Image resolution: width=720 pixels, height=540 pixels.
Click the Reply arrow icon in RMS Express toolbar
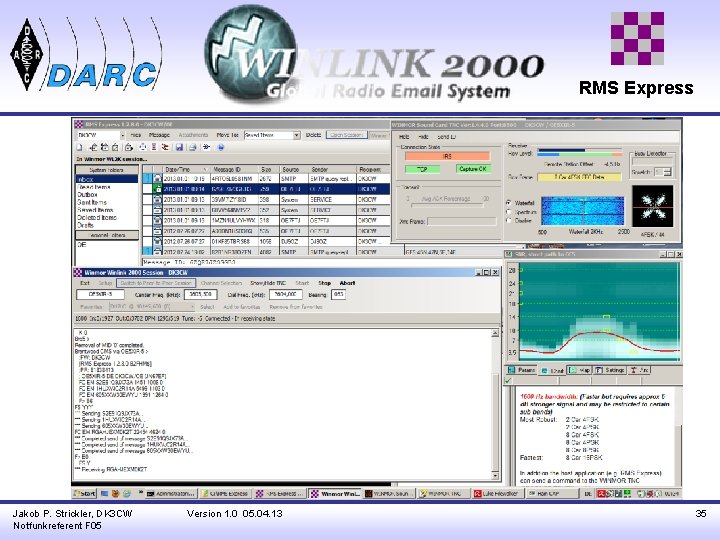pyautogui.click(x=93, y=147)
